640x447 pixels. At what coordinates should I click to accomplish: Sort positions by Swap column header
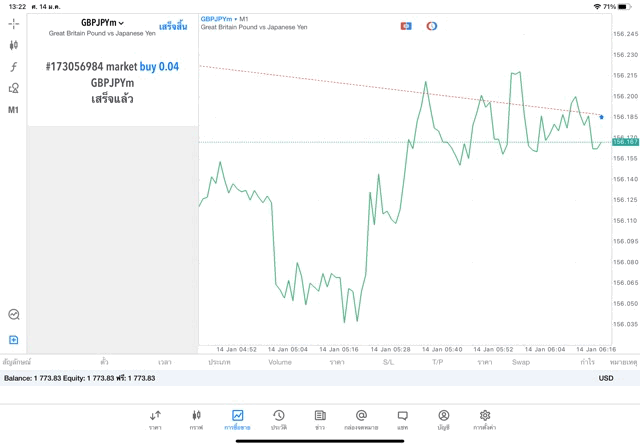point(521,362)
